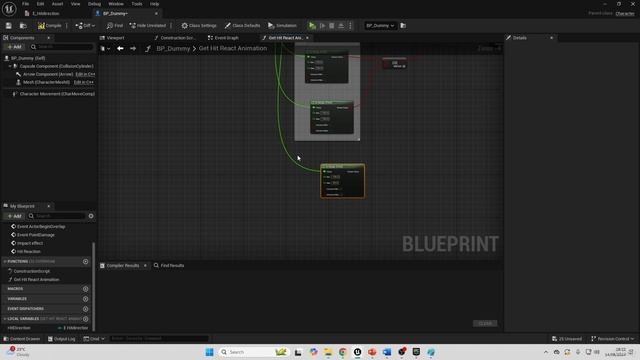640x360 pixels.
Task: Collapse the Functions section
Action: pyautogui.click(x=5, y=261)
